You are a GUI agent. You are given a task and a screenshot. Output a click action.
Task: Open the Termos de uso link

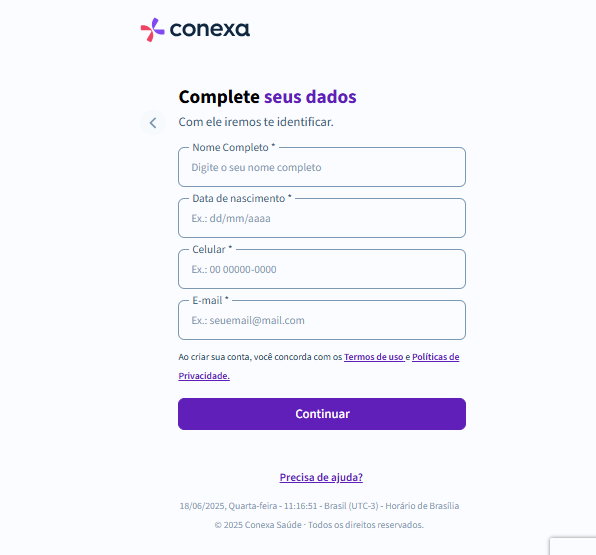374,357
